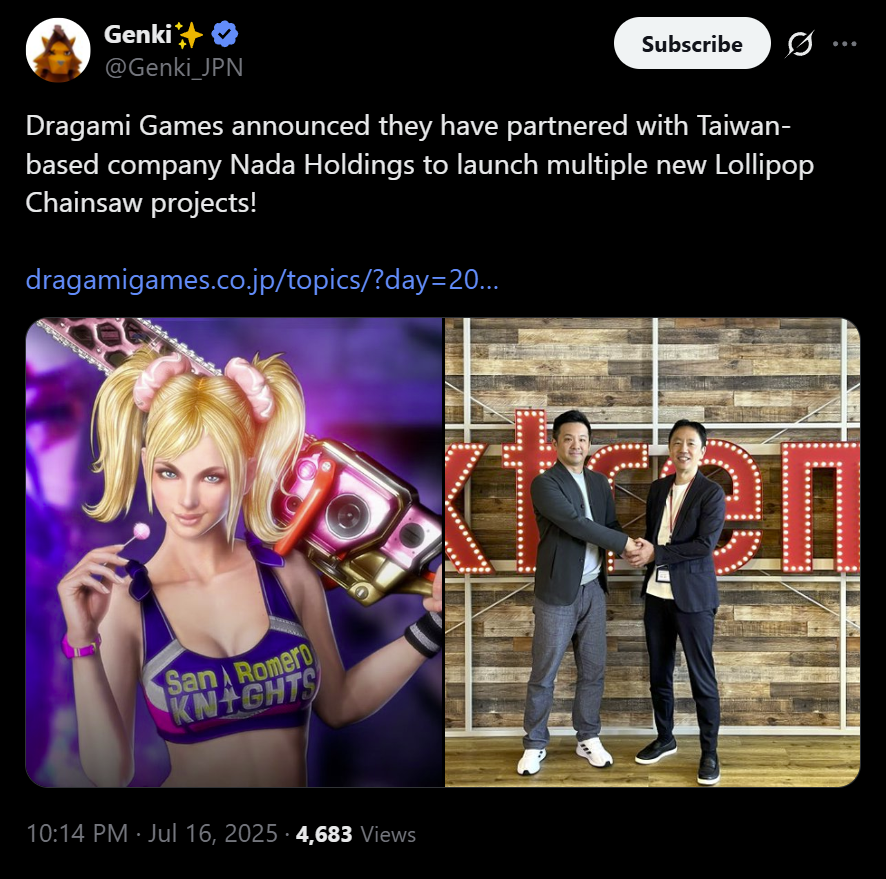
Task: Select the tweet text about Dragami Games
Action: click(x=420, y=164)
